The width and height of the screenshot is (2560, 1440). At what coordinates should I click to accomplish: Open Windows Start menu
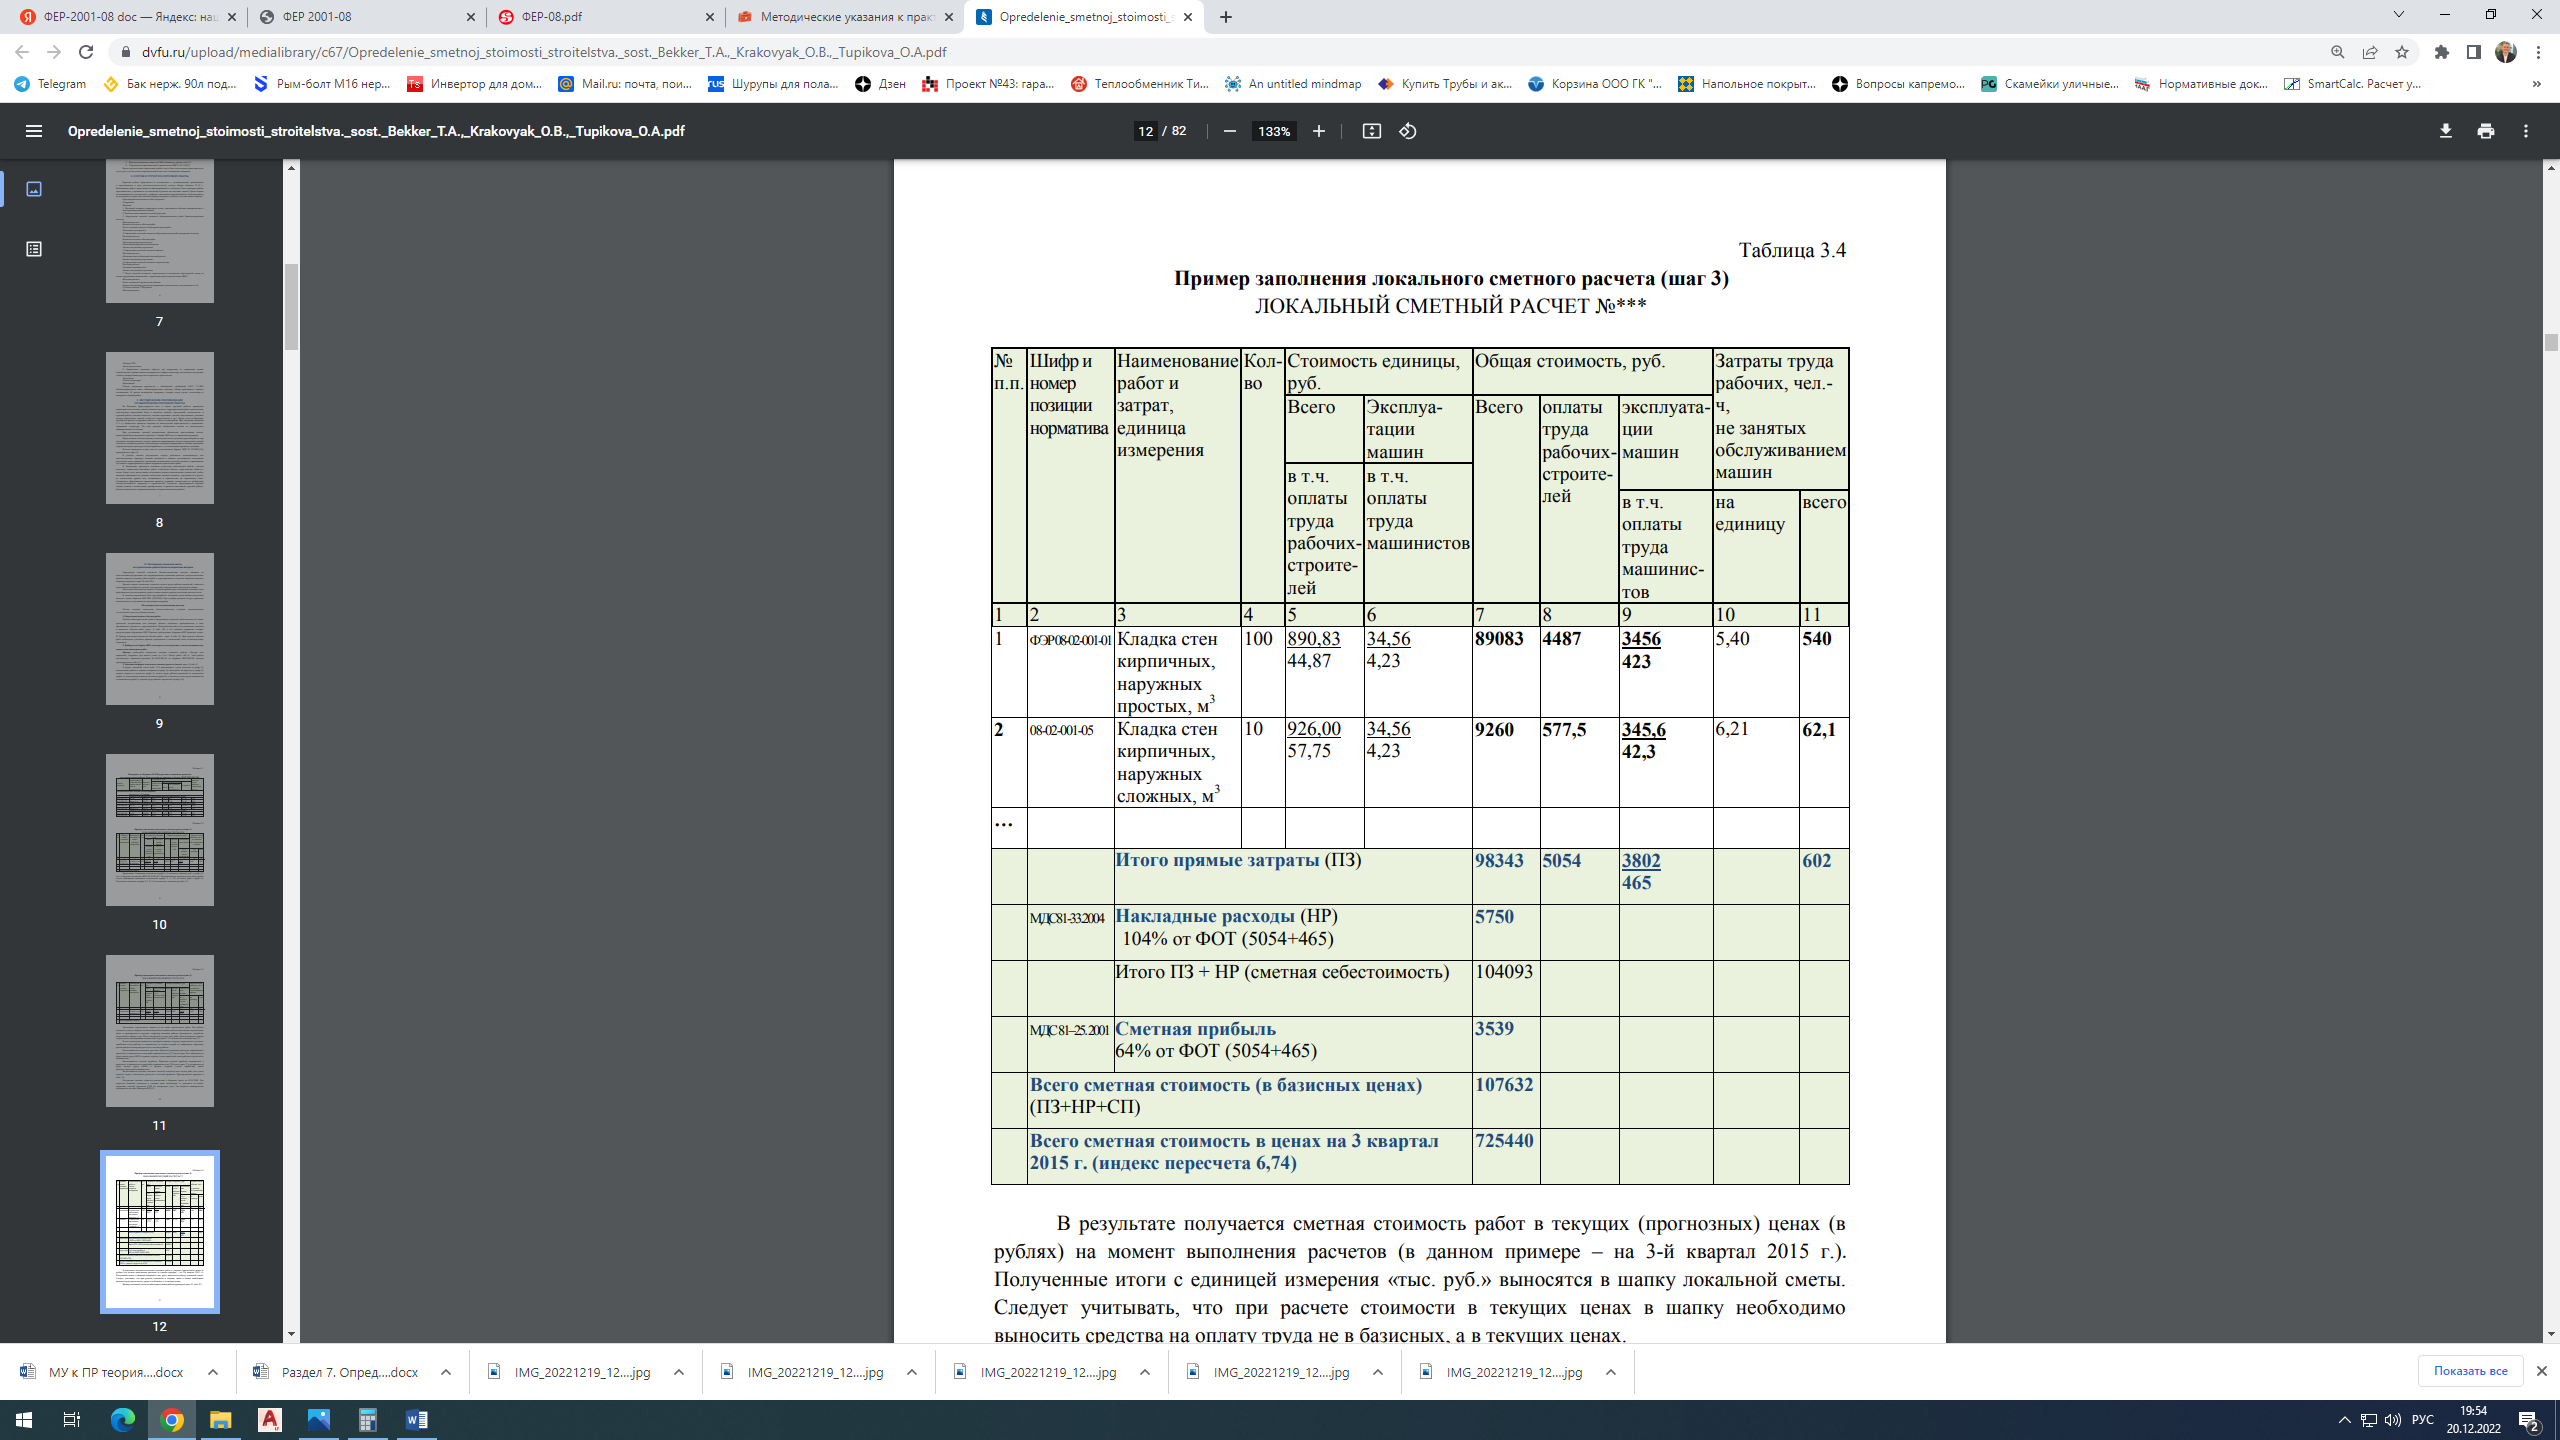(24, 1420)
